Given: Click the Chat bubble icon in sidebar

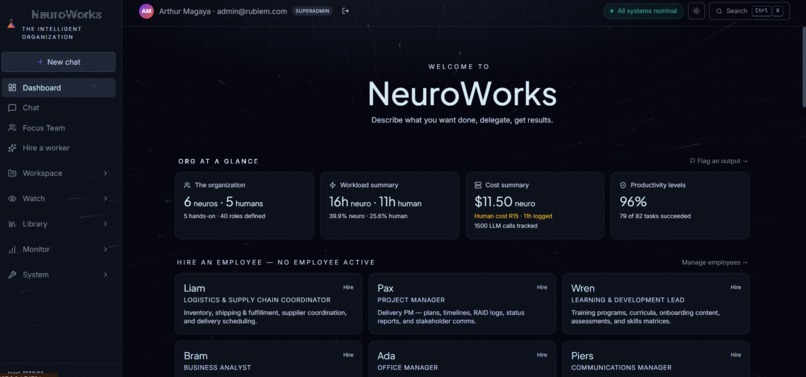Looking at the screenshot, I should (12, 108).
